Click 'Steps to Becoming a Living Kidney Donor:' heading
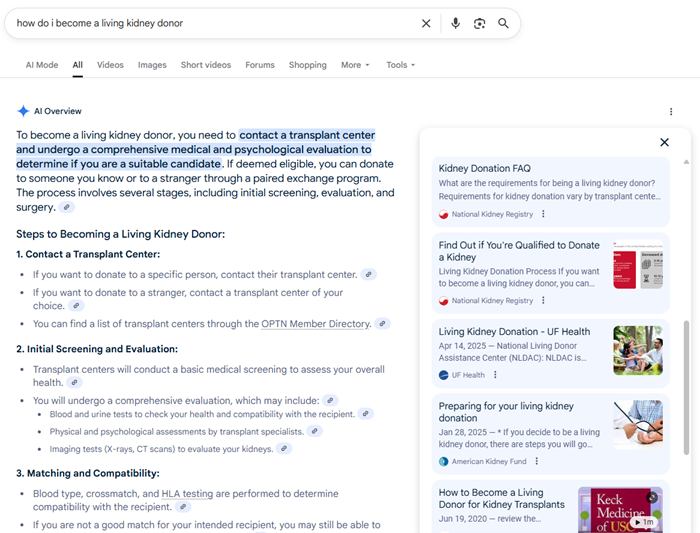The height and width of the screenshot is (533, 700). point(121,234)
